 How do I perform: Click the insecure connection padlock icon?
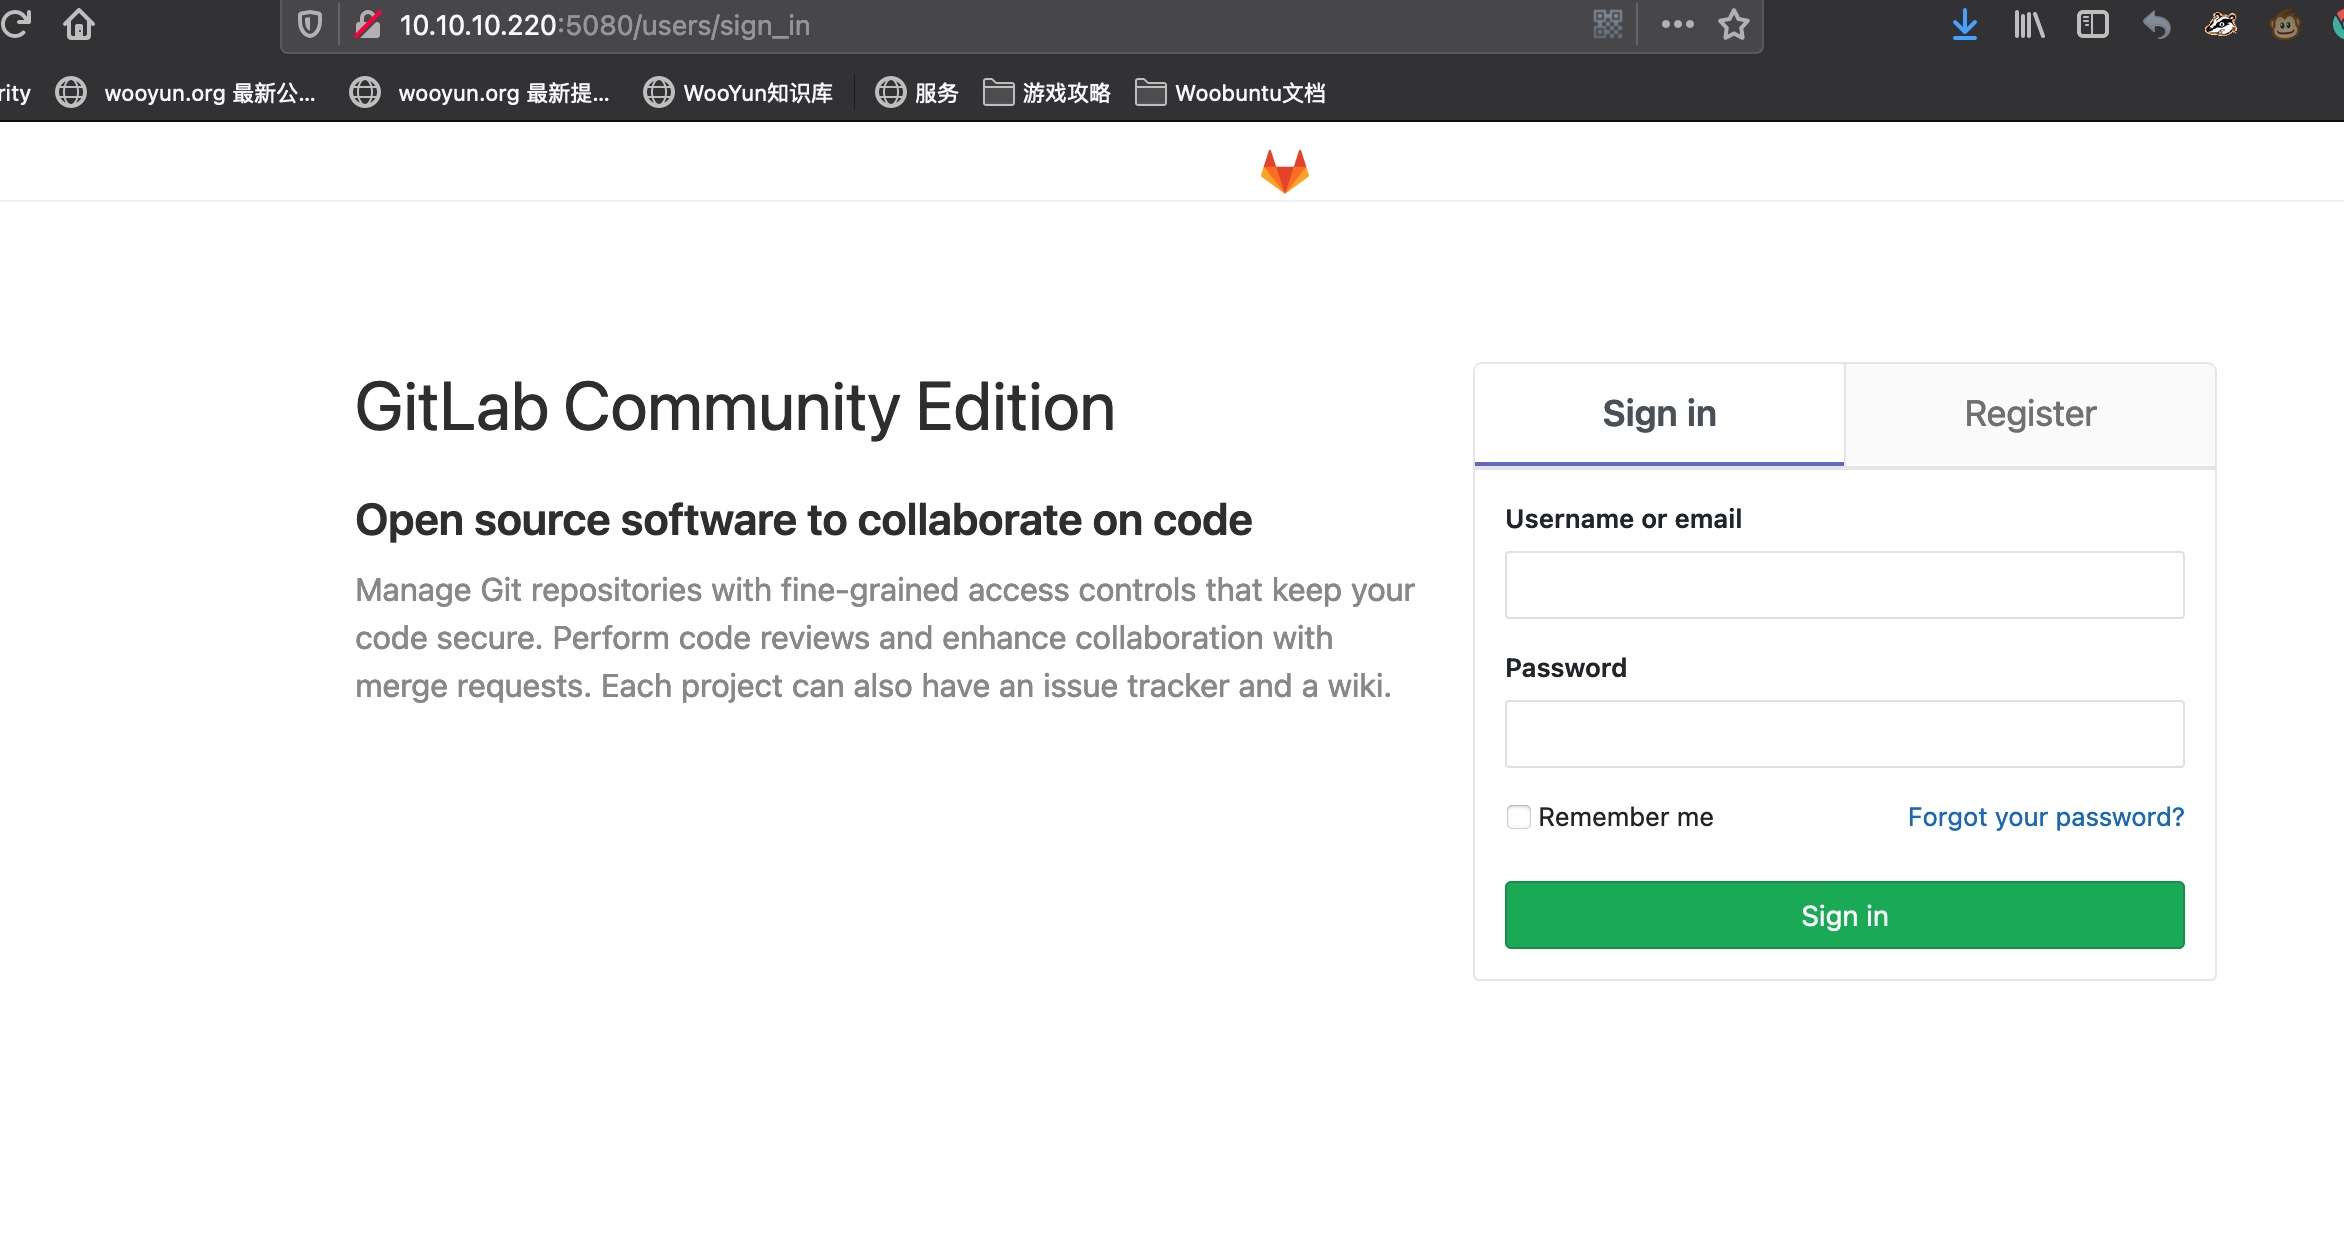pyautogui.click(x=368, y=25)
